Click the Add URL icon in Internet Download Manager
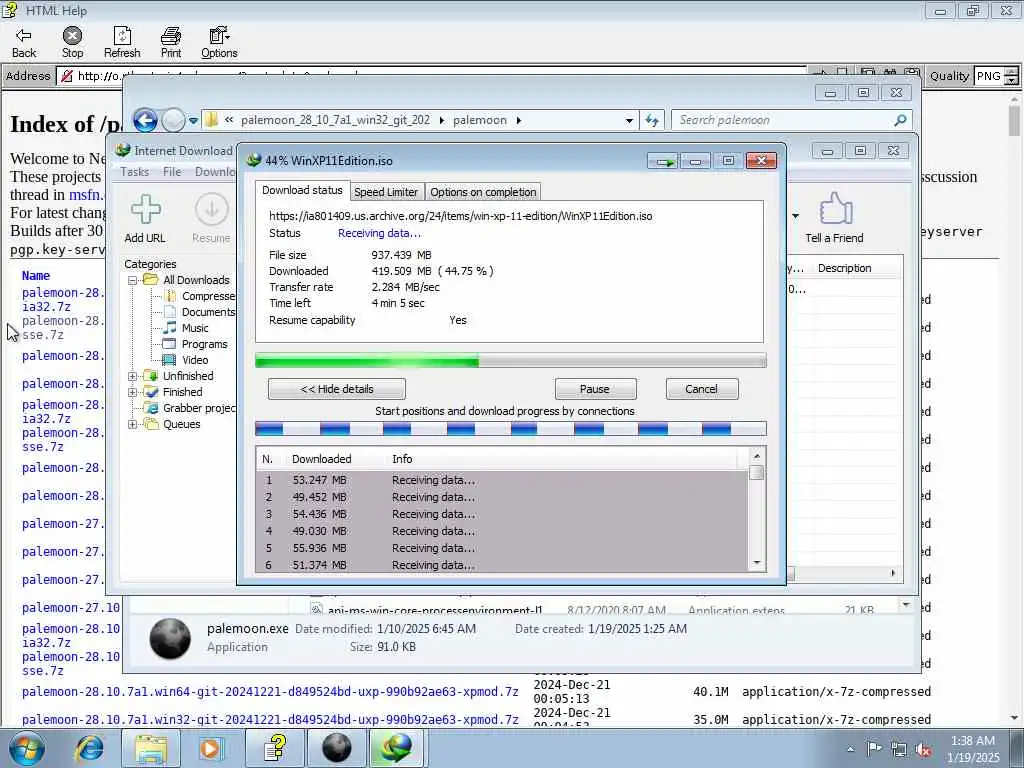Image resolution: width=1024 pixels, height=768 pixels. tap(146, 210)
